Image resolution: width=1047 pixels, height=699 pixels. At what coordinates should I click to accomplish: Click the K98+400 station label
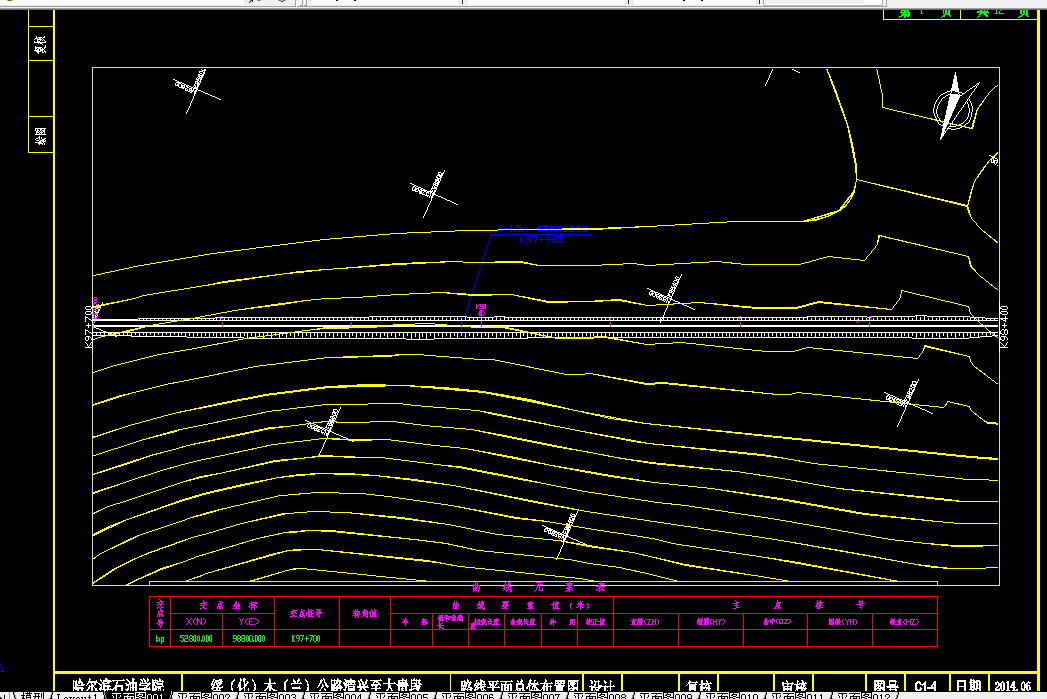coord(1004,326)
